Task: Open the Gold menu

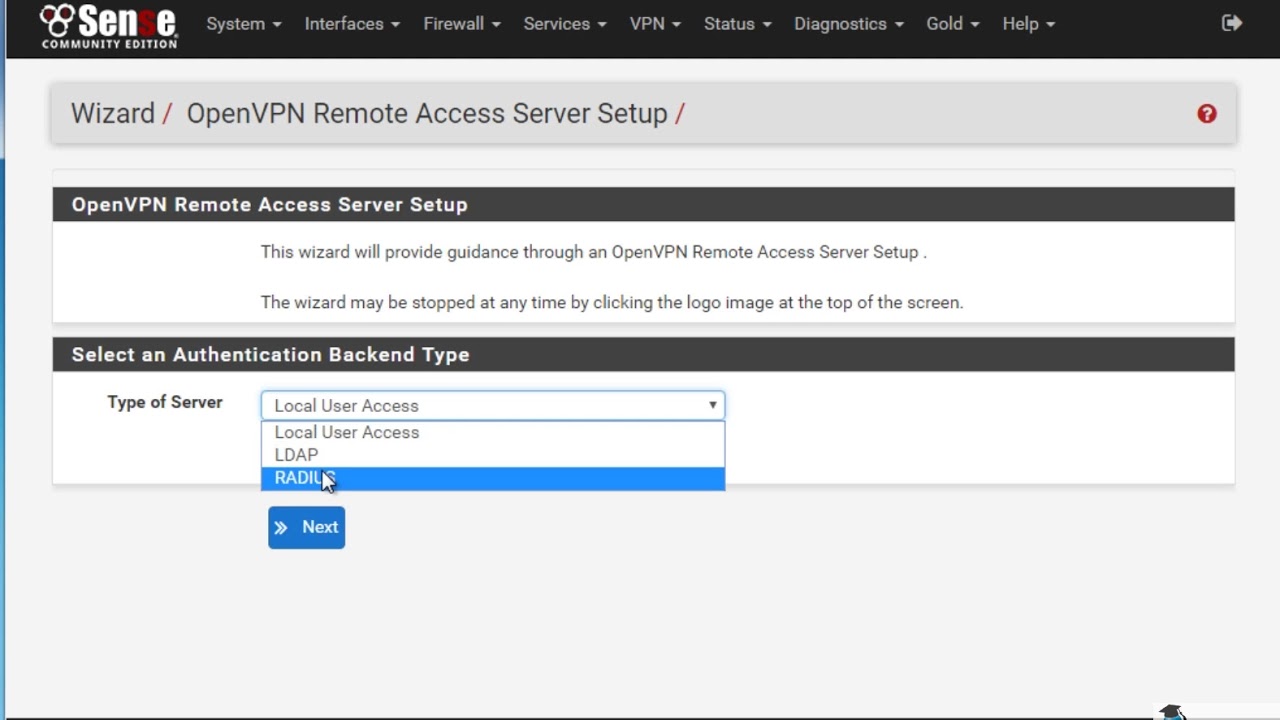Action: pyautogui.click(x=952, y=24)
